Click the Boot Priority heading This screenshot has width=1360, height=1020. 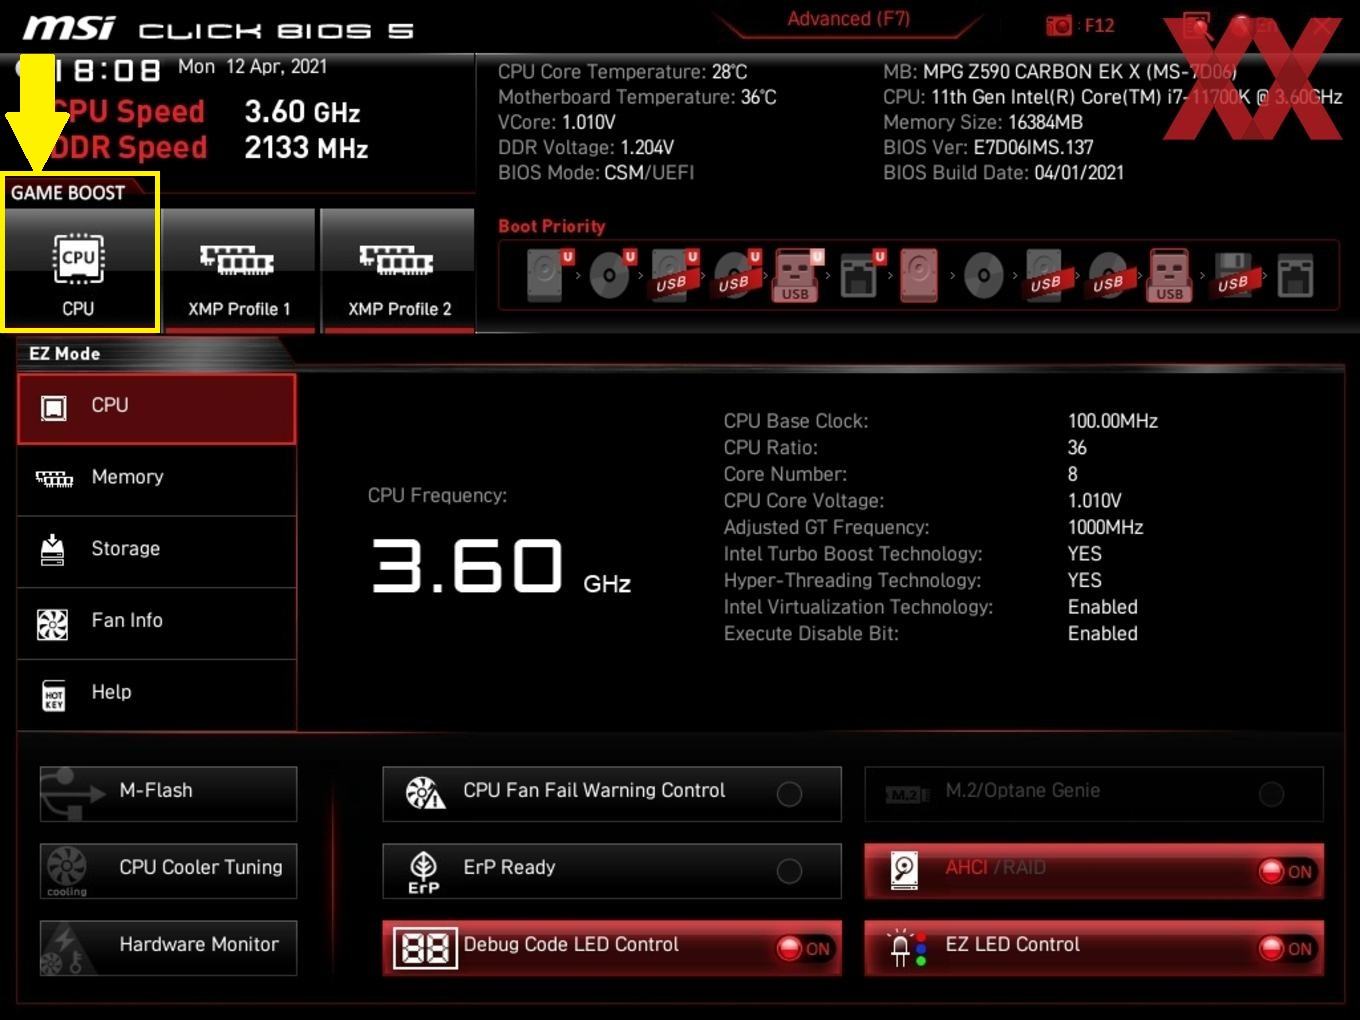point(551,226)
